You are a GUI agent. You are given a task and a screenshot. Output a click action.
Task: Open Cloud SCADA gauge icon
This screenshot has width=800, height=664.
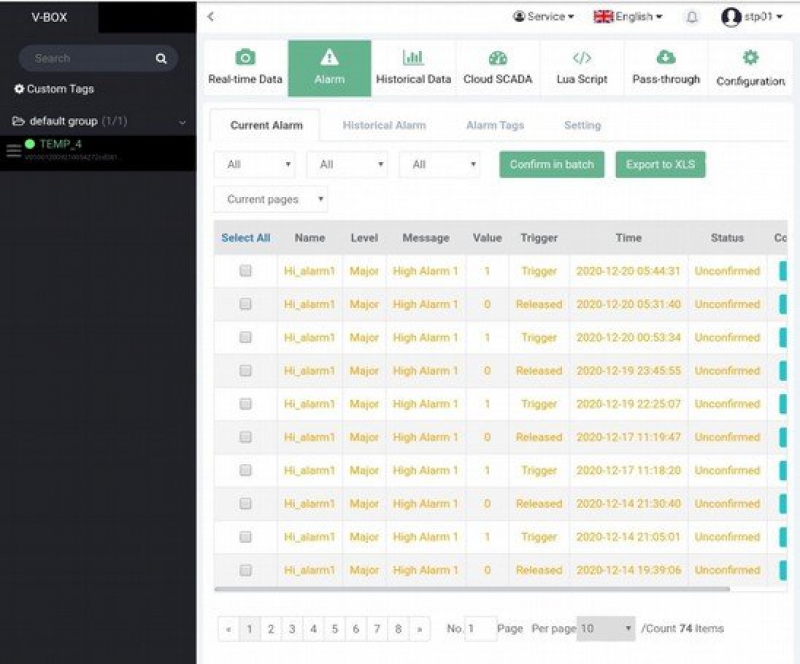click(x=497, y=58)
